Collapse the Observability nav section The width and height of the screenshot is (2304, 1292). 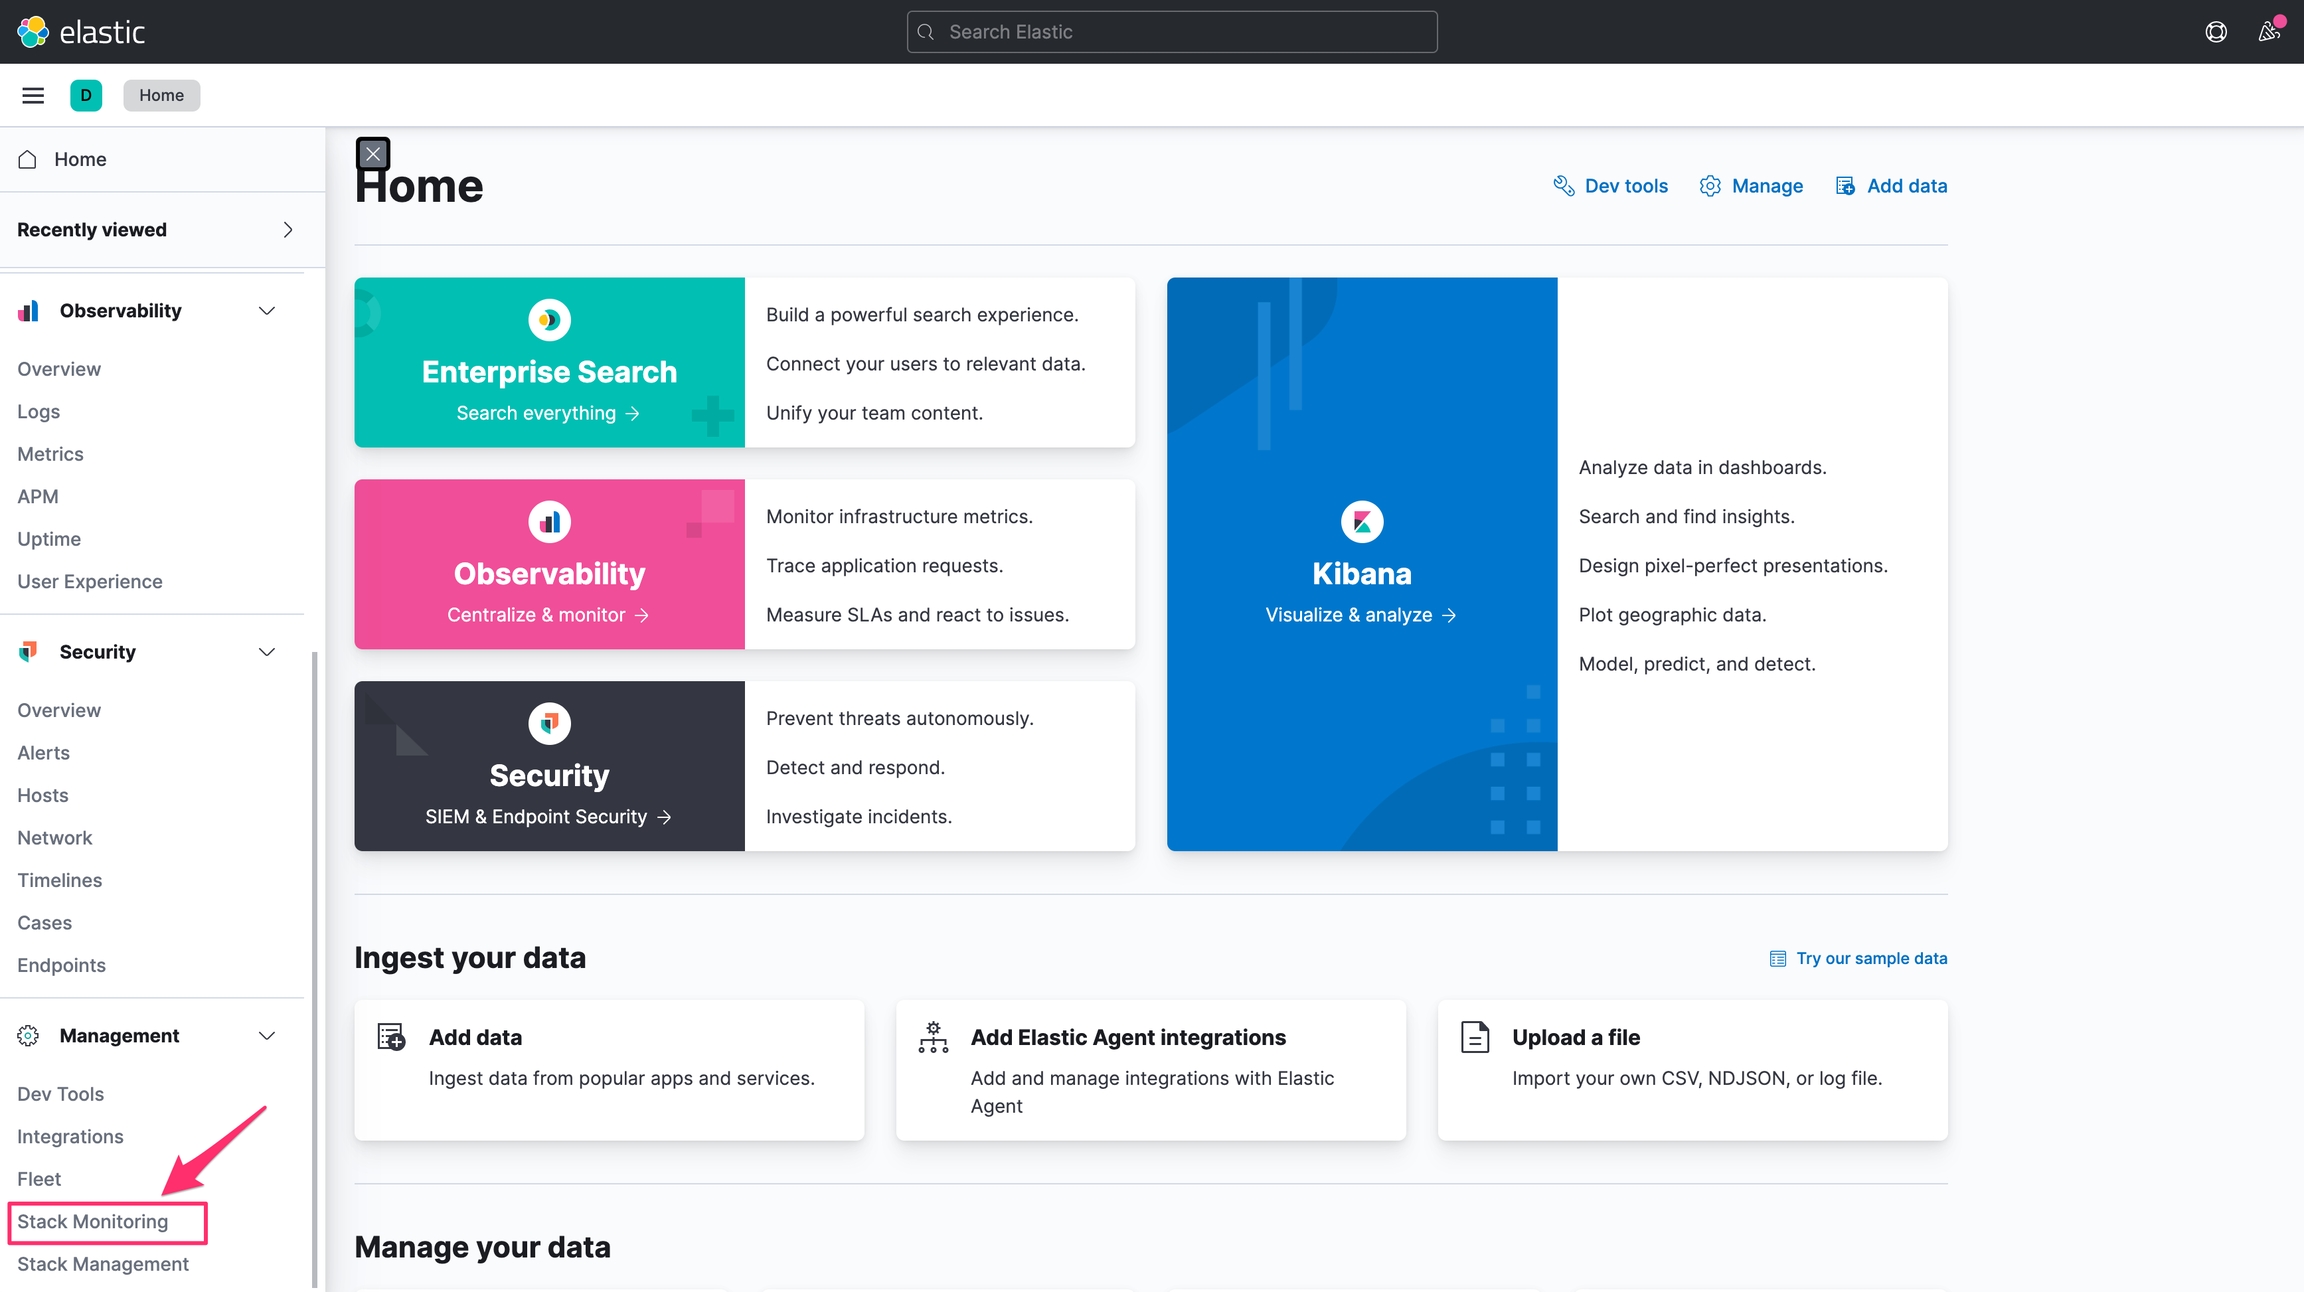coord(267,311)
